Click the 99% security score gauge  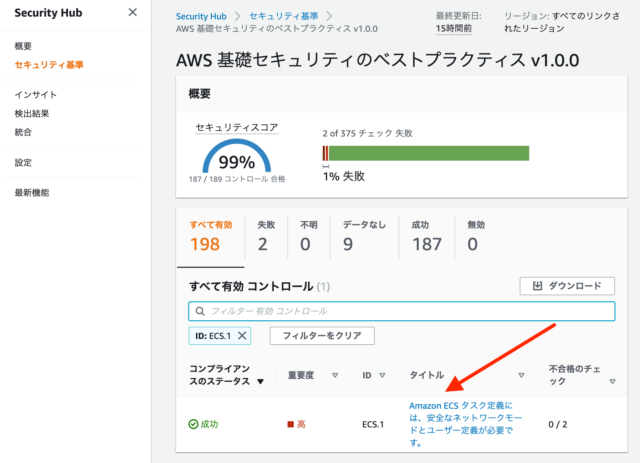pos(237,156)
